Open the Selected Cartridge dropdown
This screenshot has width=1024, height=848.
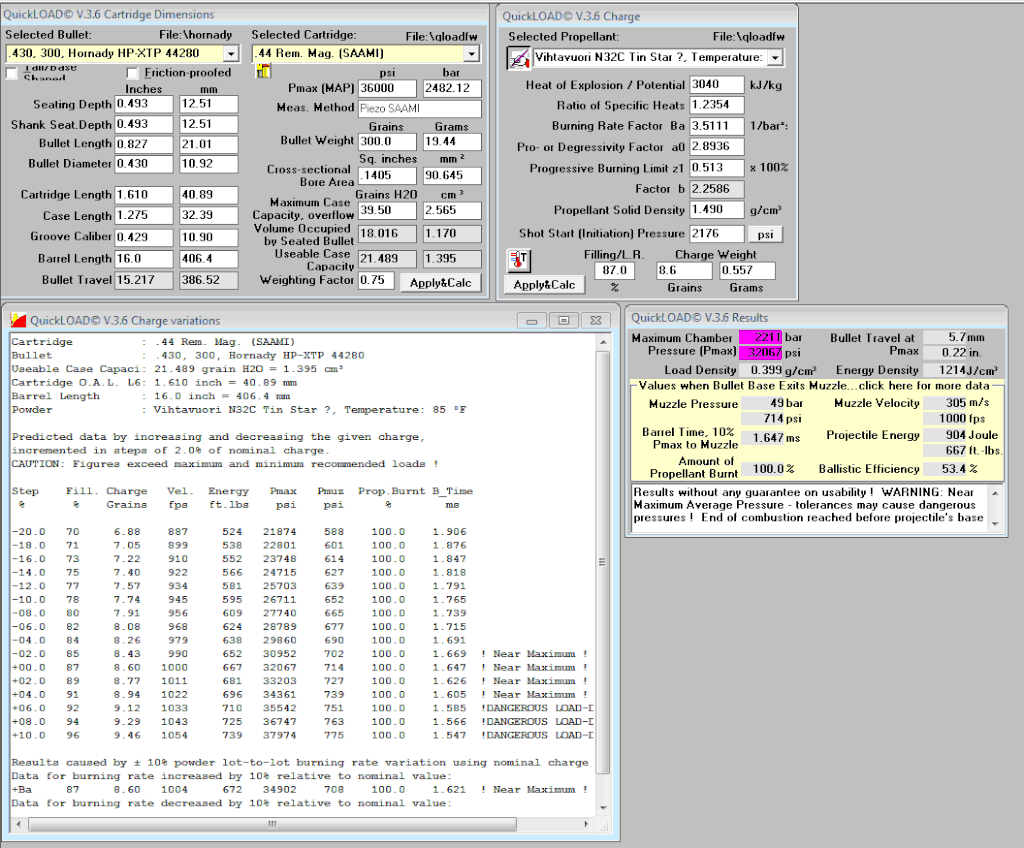tap(472, 54)
